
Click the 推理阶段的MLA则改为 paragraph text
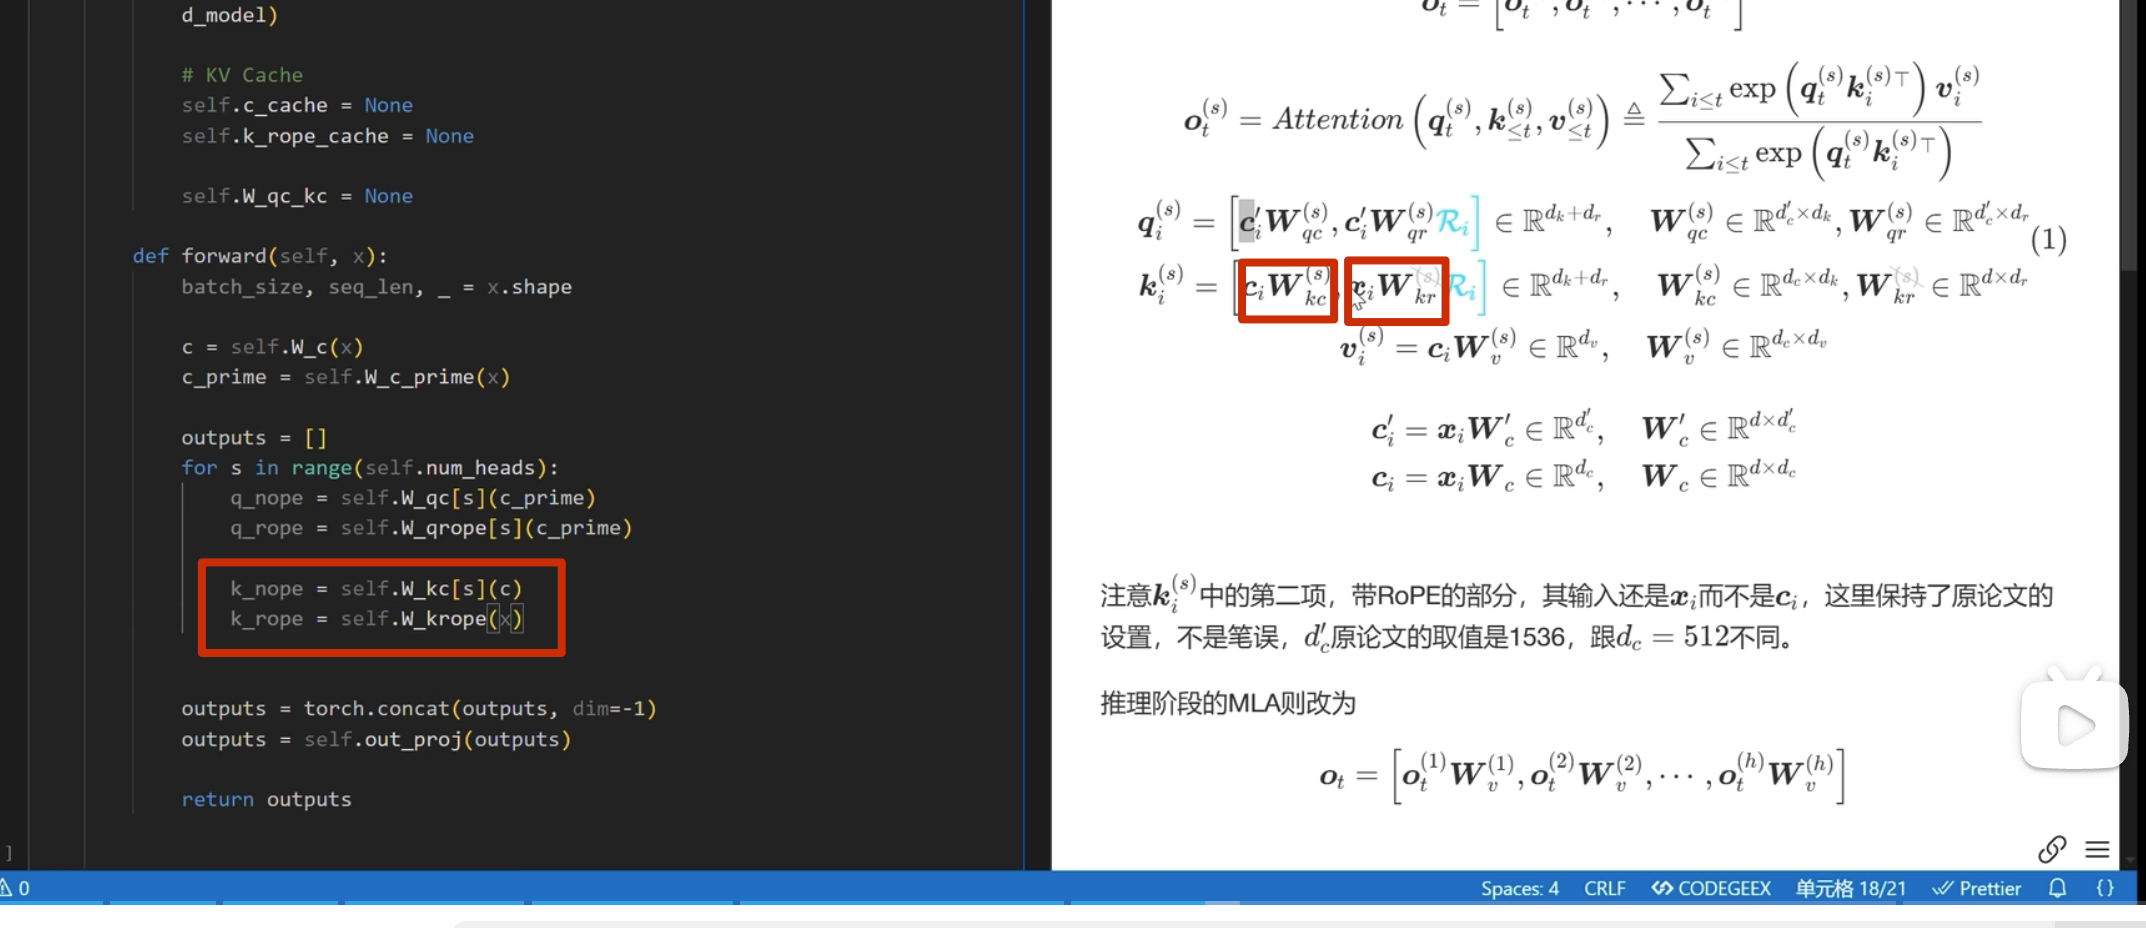coord(1227,703)
